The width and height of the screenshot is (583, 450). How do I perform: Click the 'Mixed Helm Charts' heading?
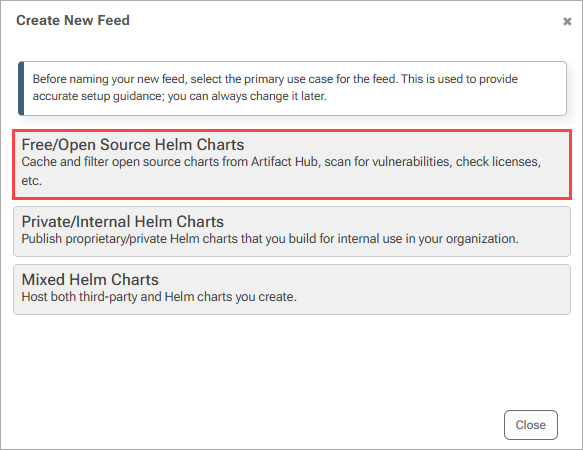coord(90,280)
